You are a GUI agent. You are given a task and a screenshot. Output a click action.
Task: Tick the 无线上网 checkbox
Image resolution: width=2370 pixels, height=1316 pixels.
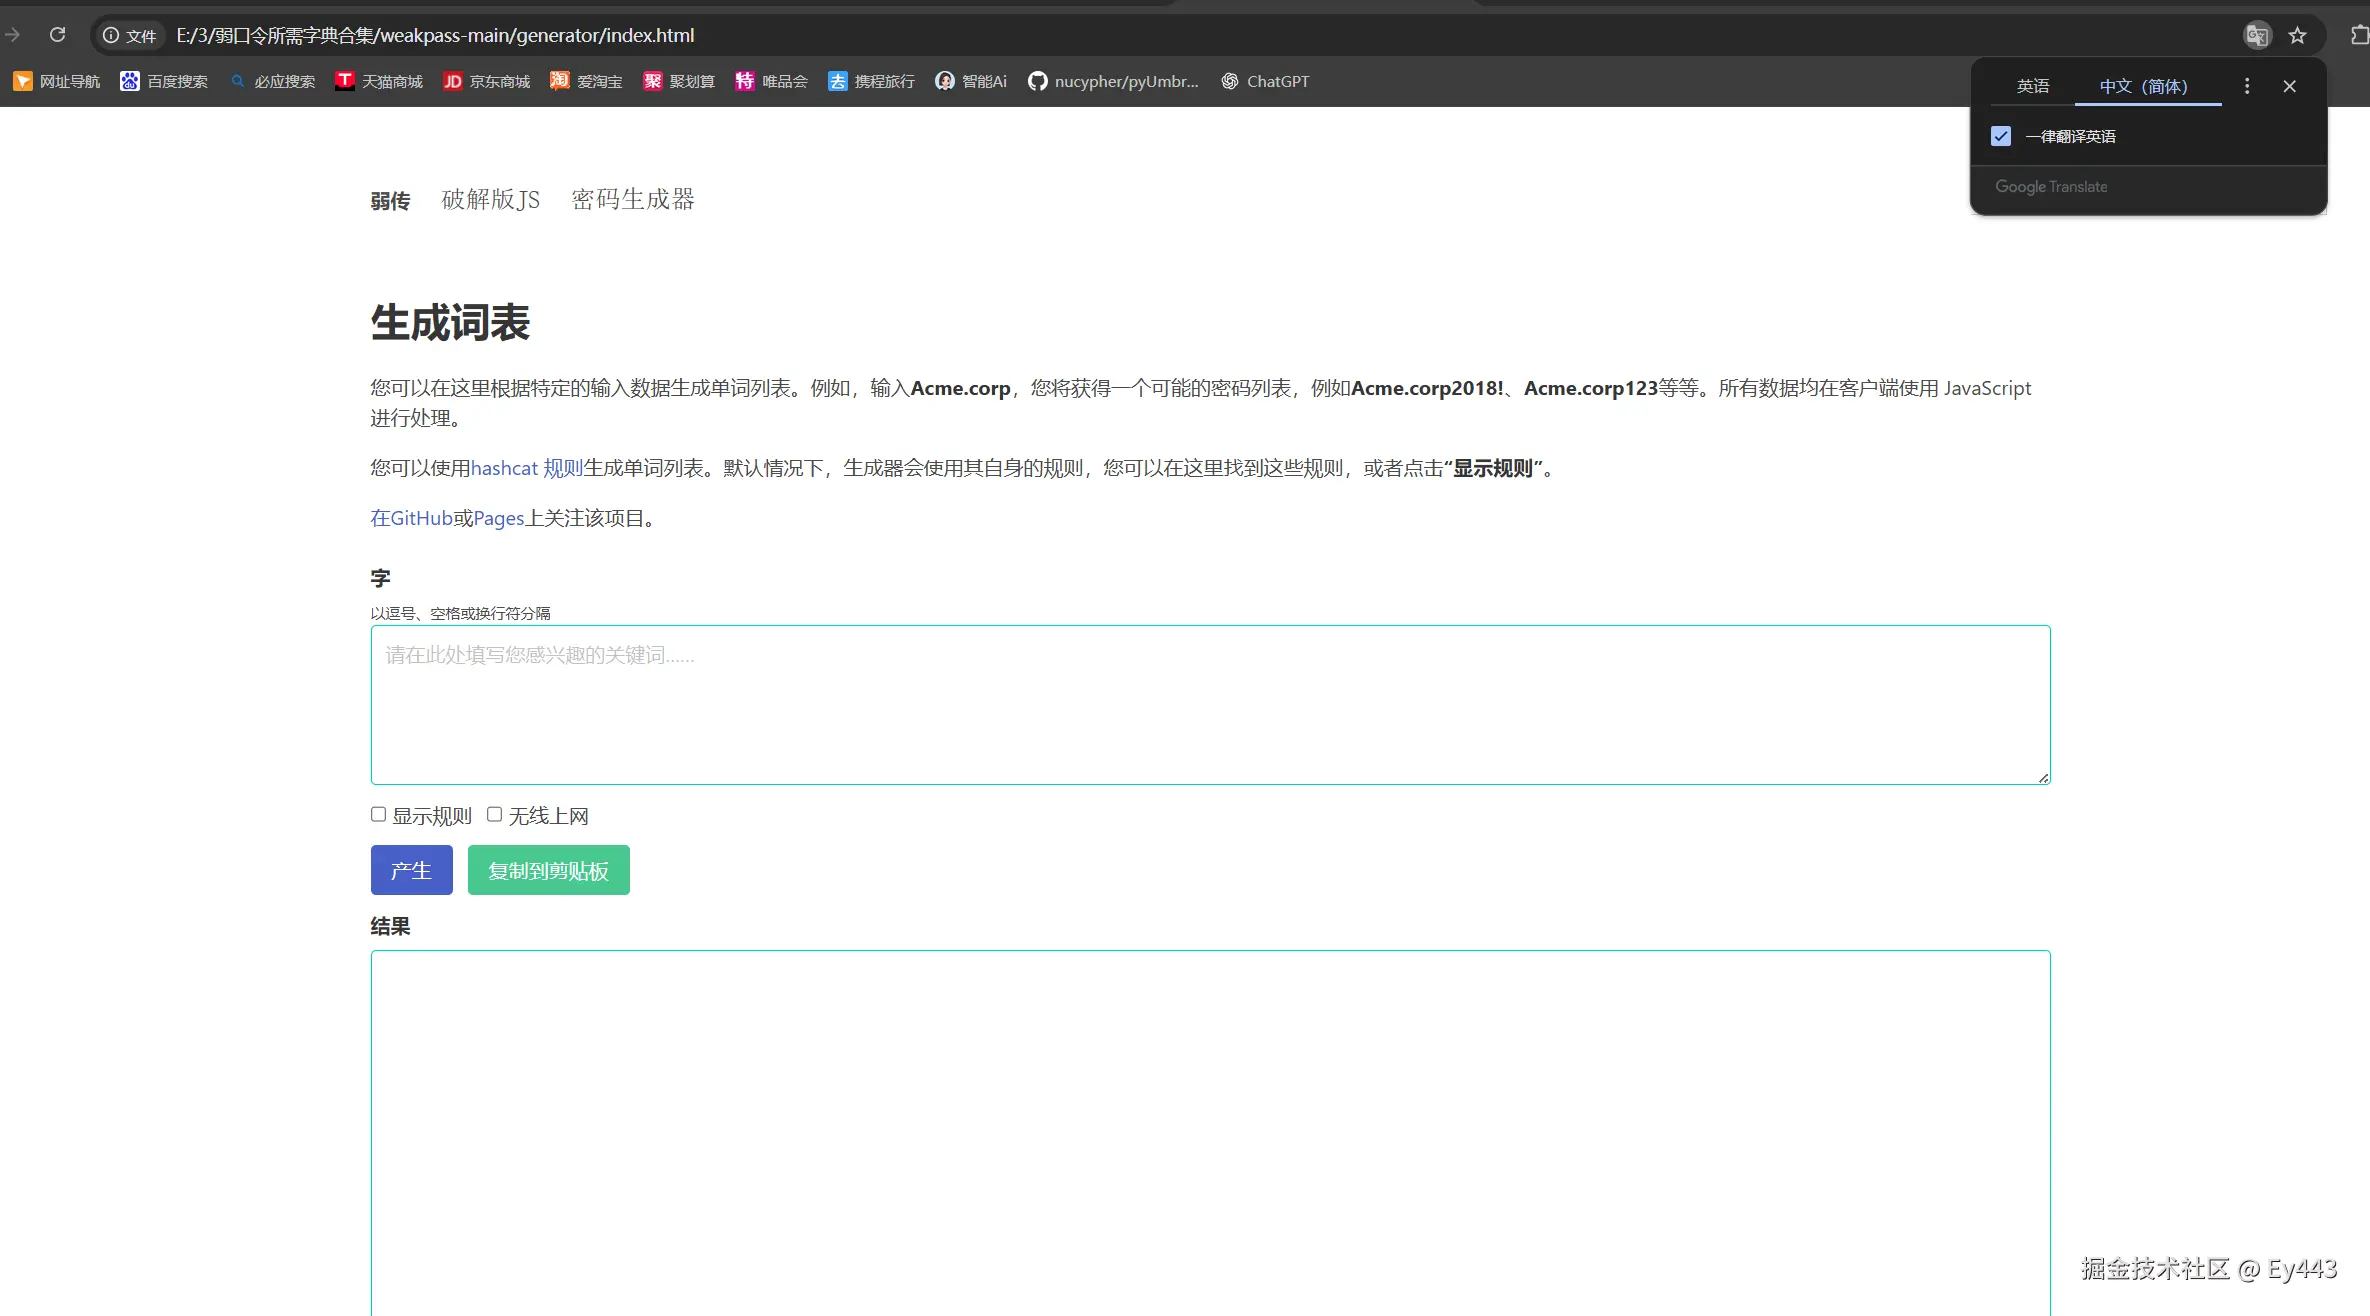click(x=494, y=815)
